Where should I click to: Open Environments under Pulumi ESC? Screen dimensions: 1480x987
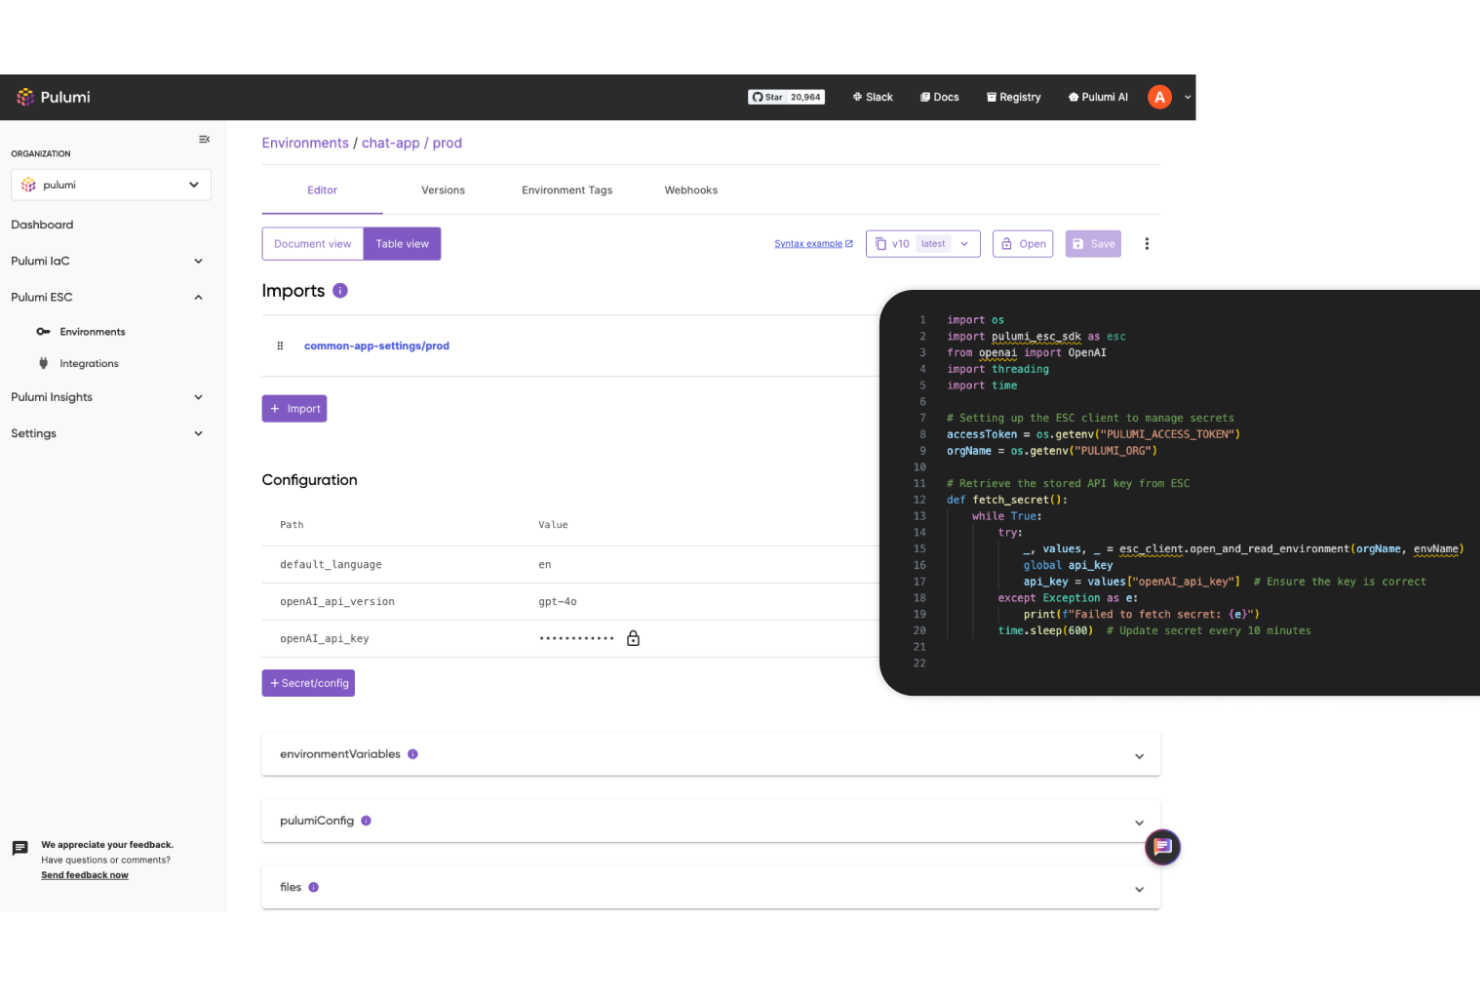click(92, 332)
